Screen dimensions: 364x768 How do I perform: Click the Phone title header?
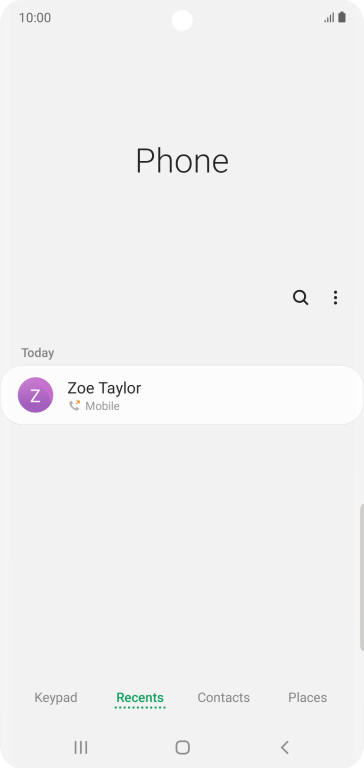coord(182,161)
